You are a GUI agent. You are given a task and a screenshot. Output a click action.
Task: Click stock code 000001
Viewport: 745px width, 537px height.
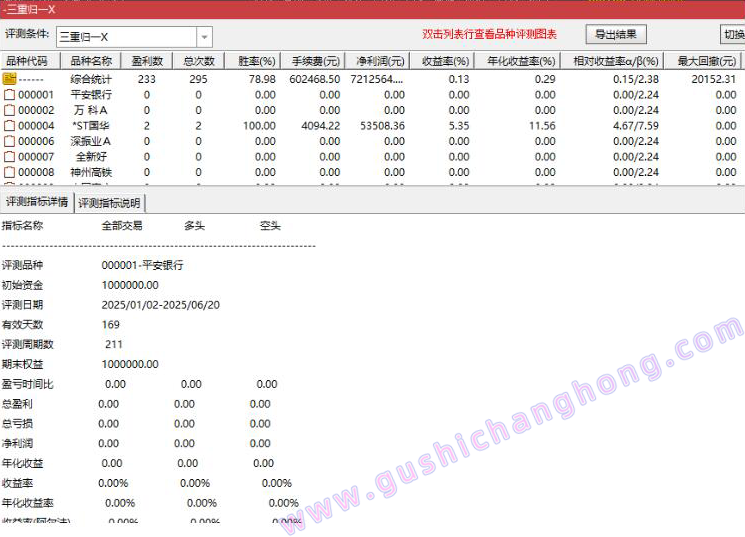coord(36,95)
